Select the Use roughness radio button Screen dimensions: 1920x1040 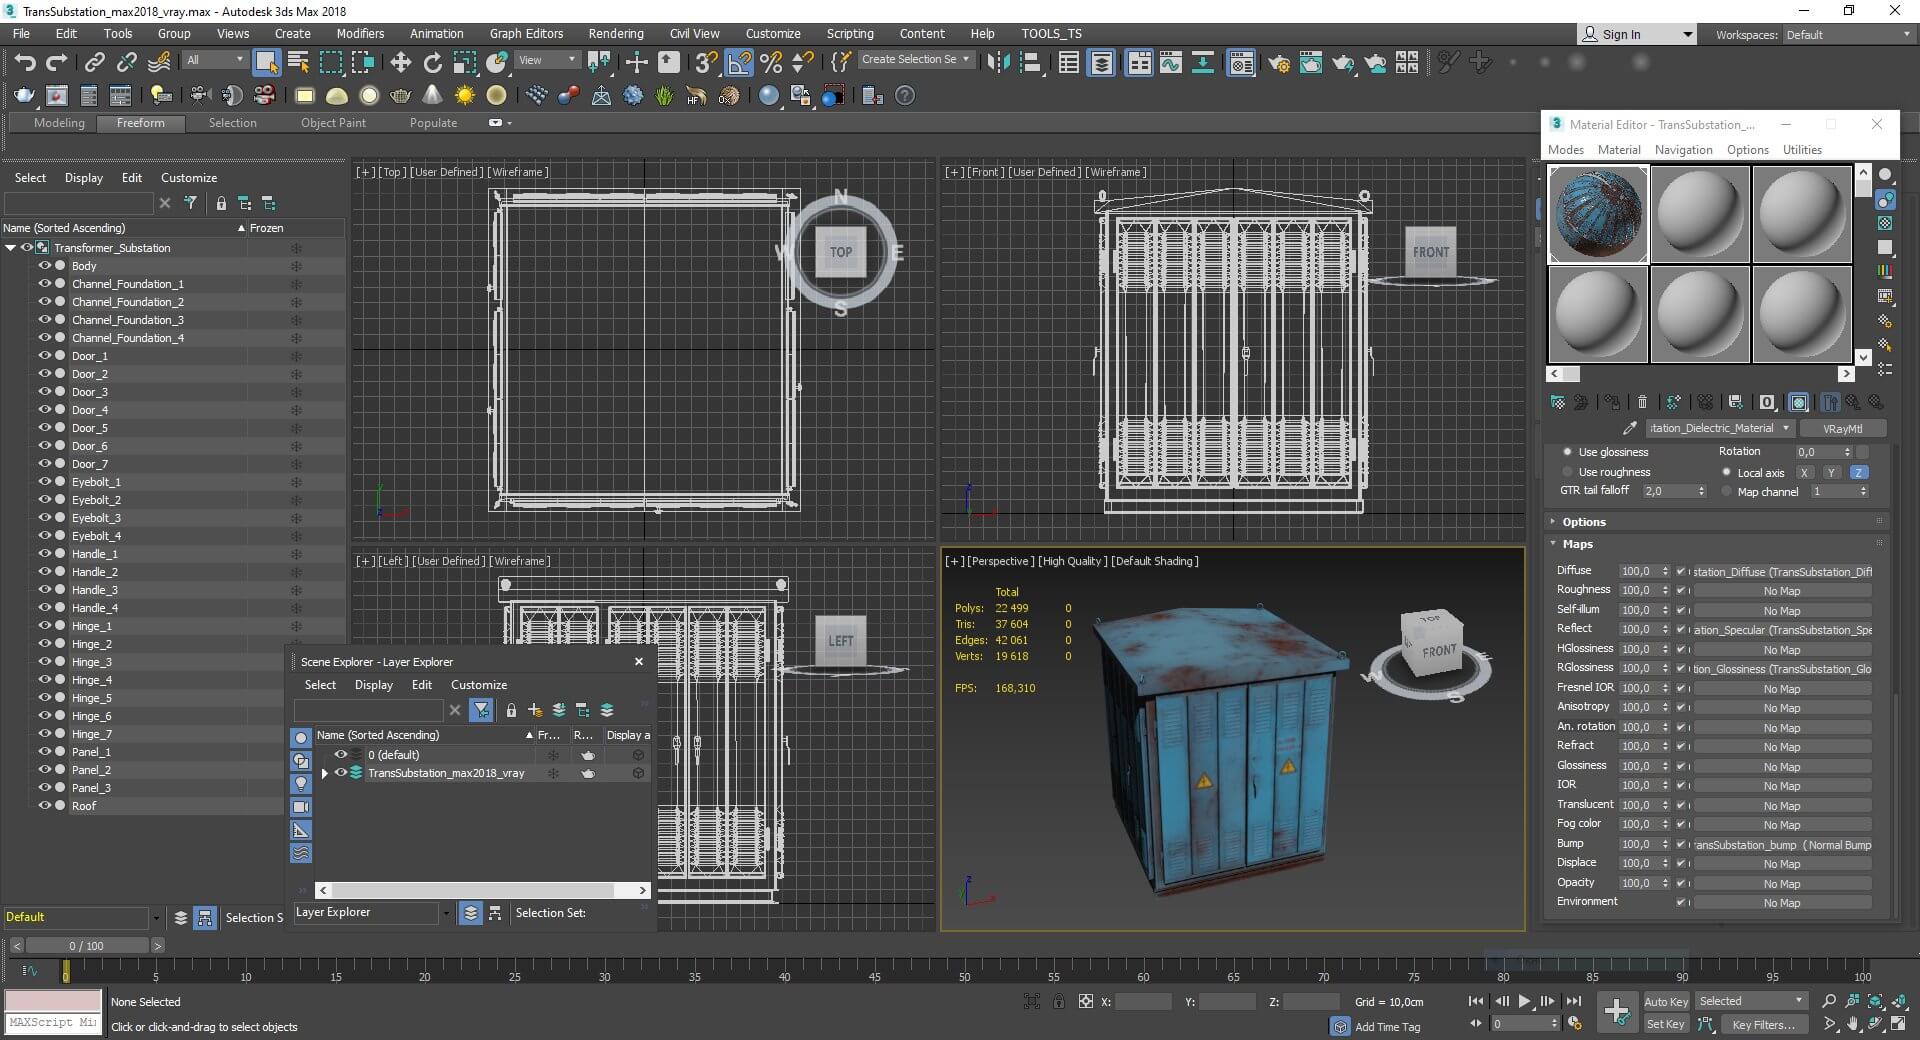click(x=1567, y=472)
